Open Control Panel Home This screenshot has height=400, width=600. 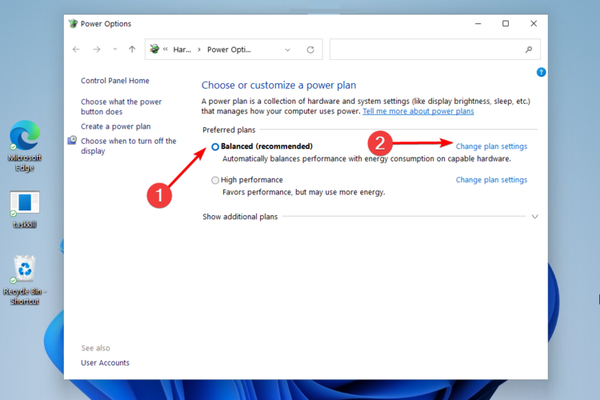pos(115,80)
